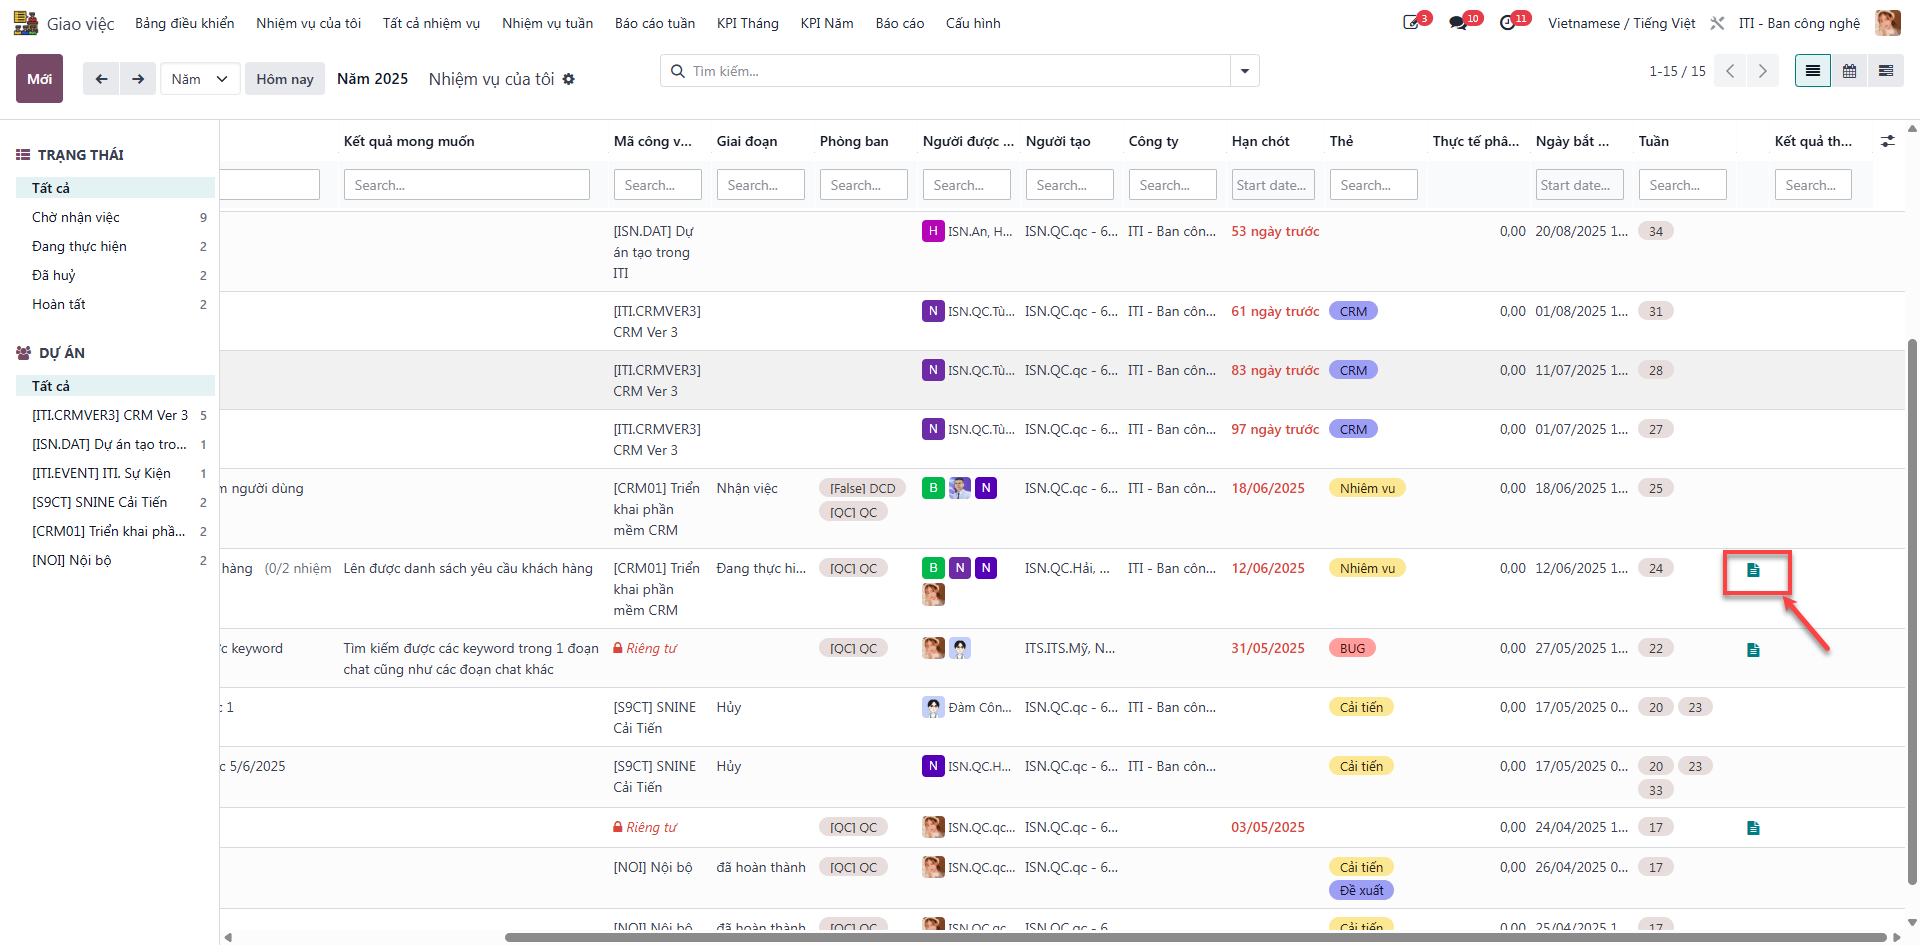The width and height of the screenshot is (1920, 945).
Task: Open the debug tools wrench icon
Action: (1717, 23)
